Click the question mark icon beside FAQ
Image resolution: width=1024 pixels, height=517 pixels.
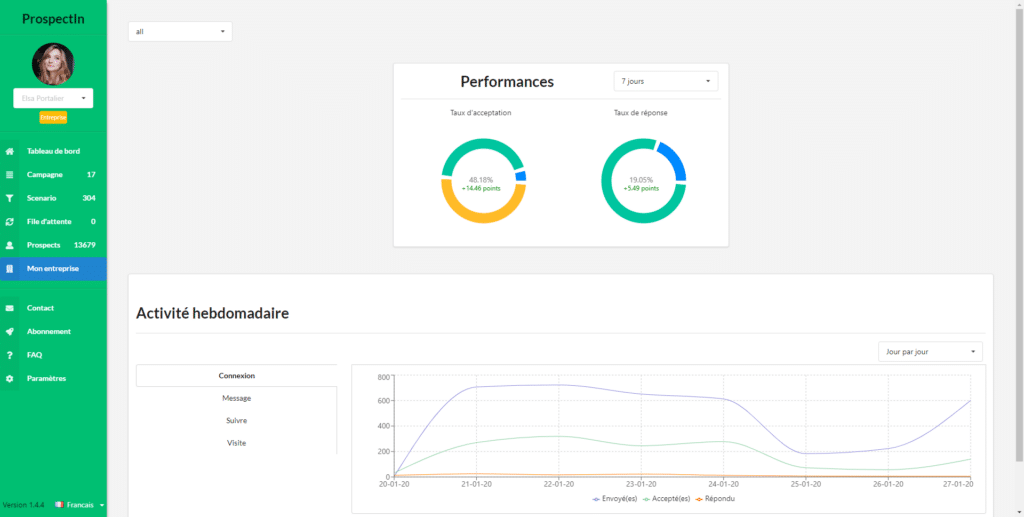click(x=9, y=355)
